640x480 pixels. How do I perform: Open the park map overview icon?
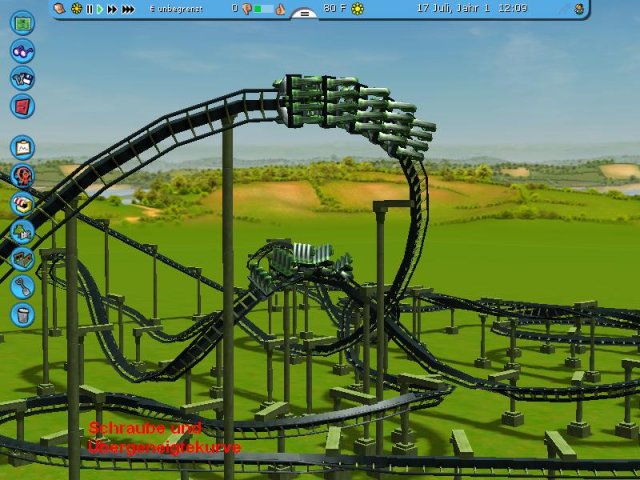click(22, 23)
